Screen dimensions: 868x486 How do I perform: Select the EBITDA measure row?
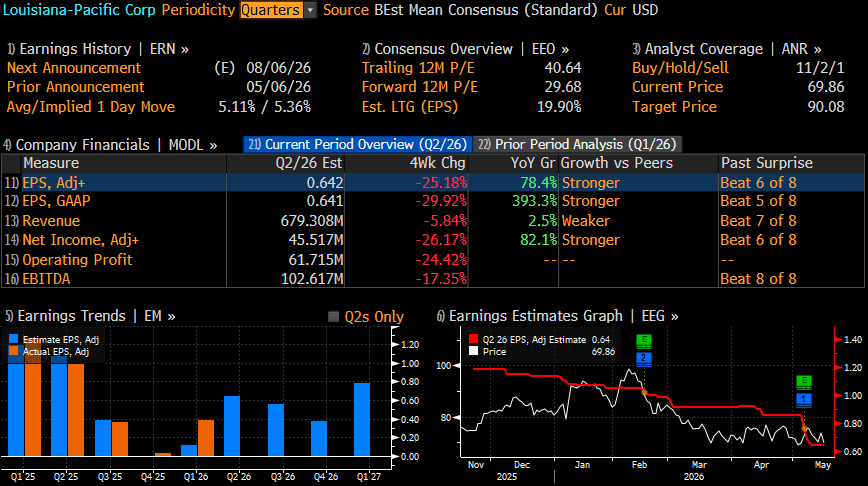point(433,278)
